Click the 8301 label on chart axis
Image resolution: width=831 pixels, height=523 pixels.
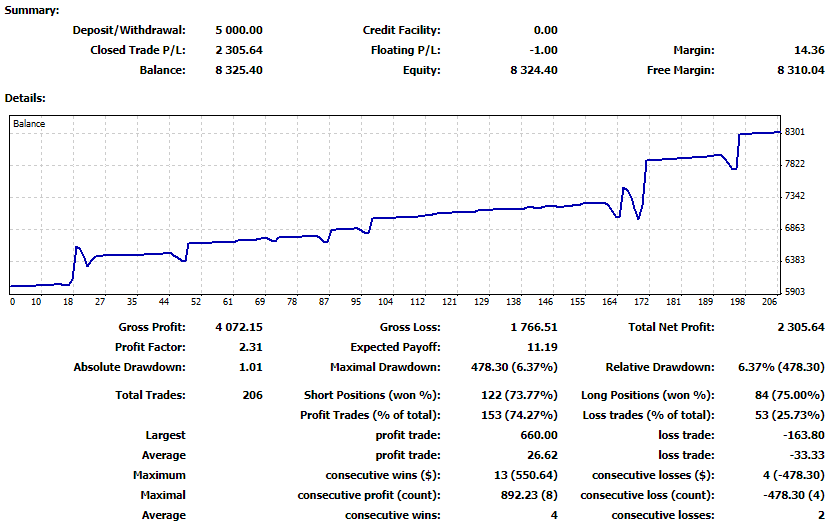click(x=796, y=132)
